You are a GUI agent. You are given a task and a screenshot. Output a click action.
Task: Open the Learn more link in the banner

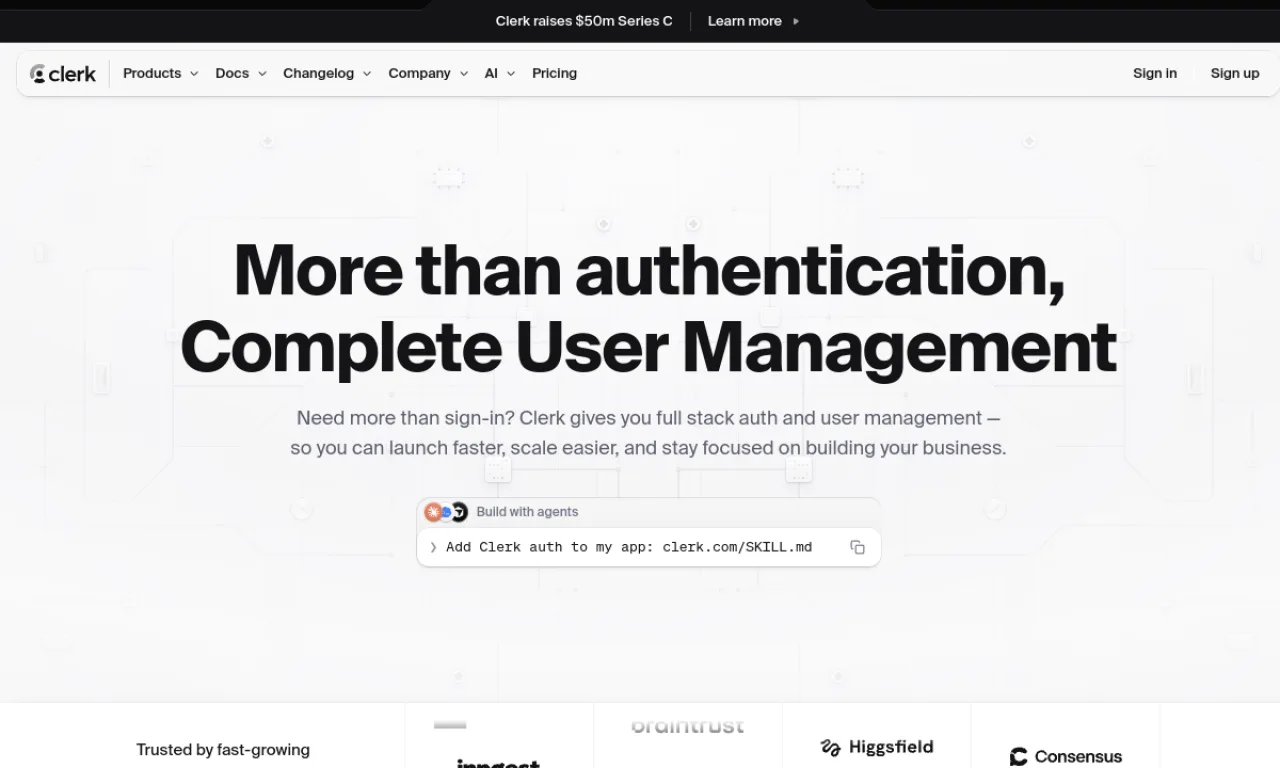753,21
